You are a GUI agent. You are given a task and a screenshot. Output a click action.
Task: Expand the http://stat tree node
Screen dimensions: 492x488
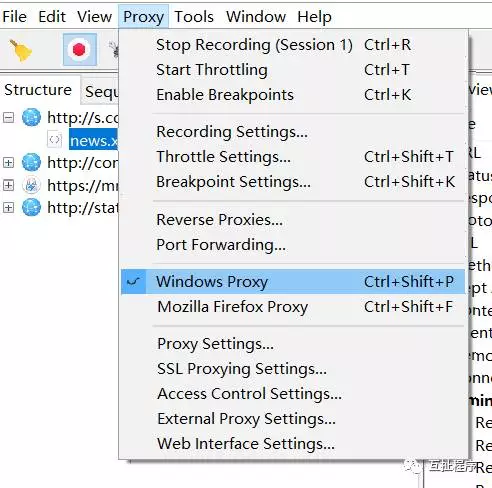coord(8,208)
